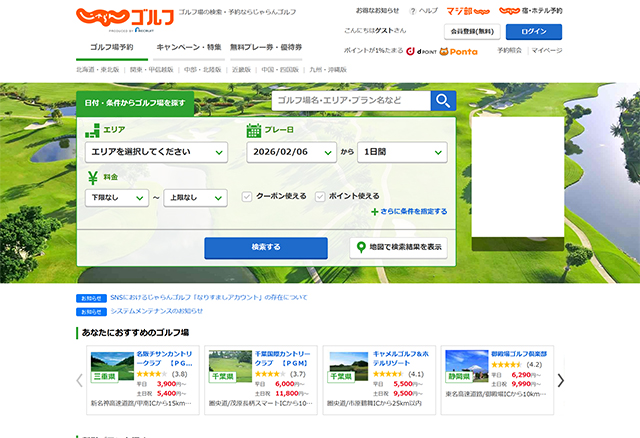Click the golf course name search field
This screenshot has width=640, height=438.
(351, 100)
